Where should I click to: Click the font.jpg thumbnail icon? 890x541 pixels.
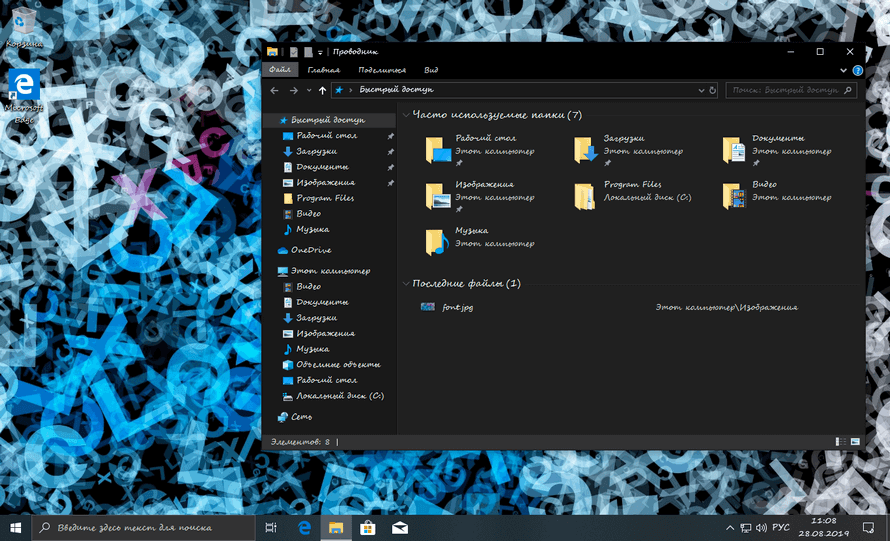point(428,307)
